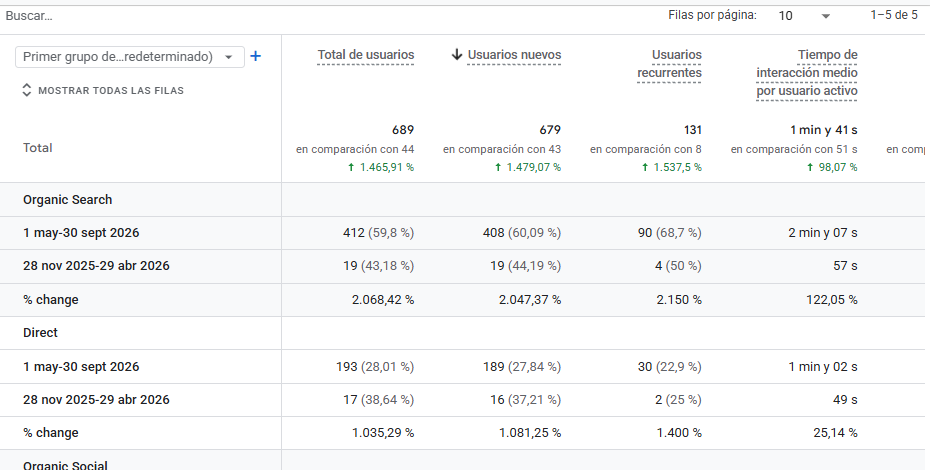The width and height of the screenshot is (930, 470).
Task: Click cell 49 s
Action: click(x=845, y=400)
